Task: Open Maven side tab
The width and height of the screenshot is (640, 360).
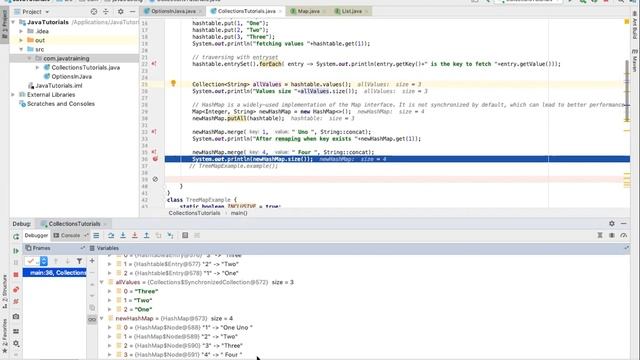Action: pyautogui.click(x=635, y=60)
